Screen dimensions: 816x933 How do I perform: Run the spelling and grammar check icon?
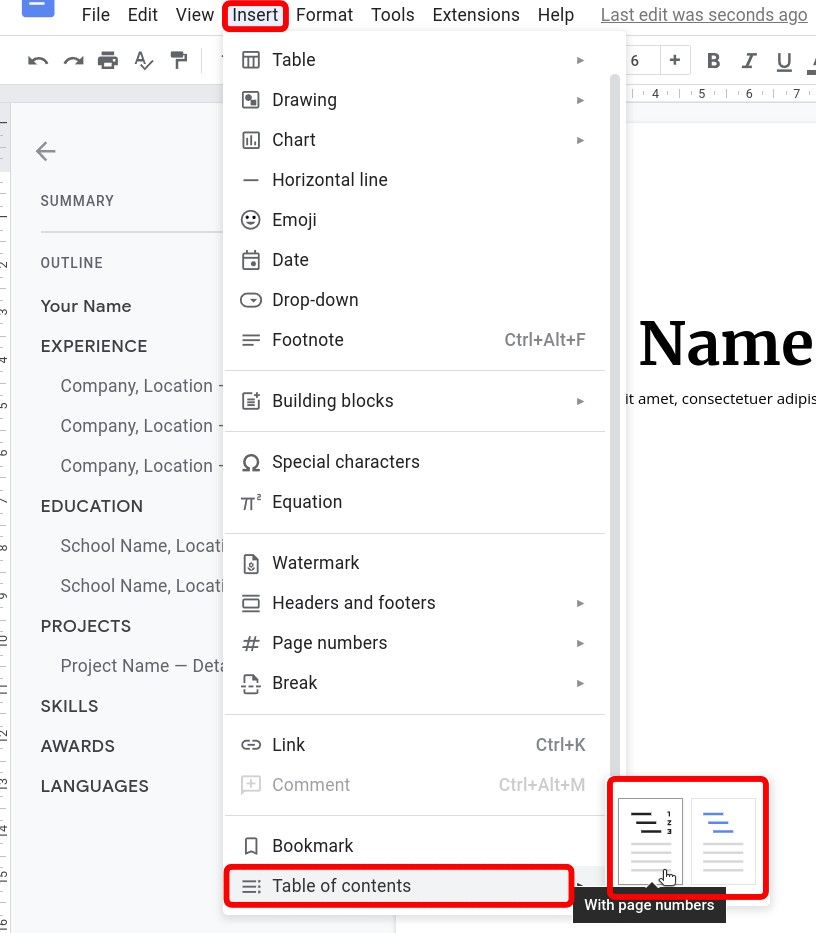(144, 60)
